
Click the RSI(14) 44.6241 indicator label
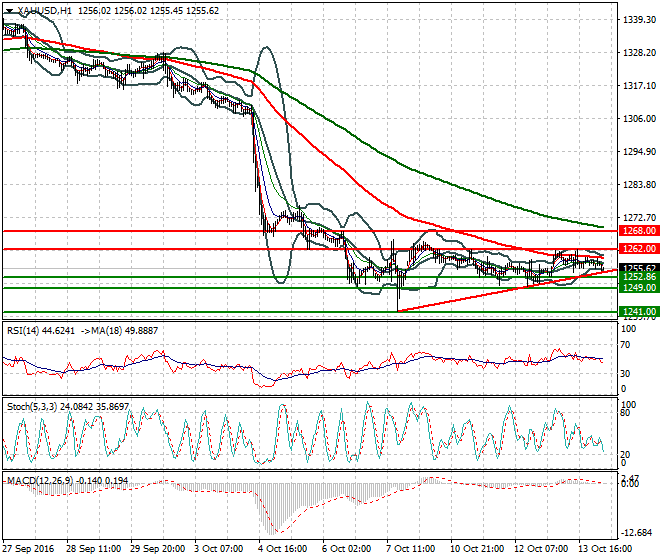41,331
